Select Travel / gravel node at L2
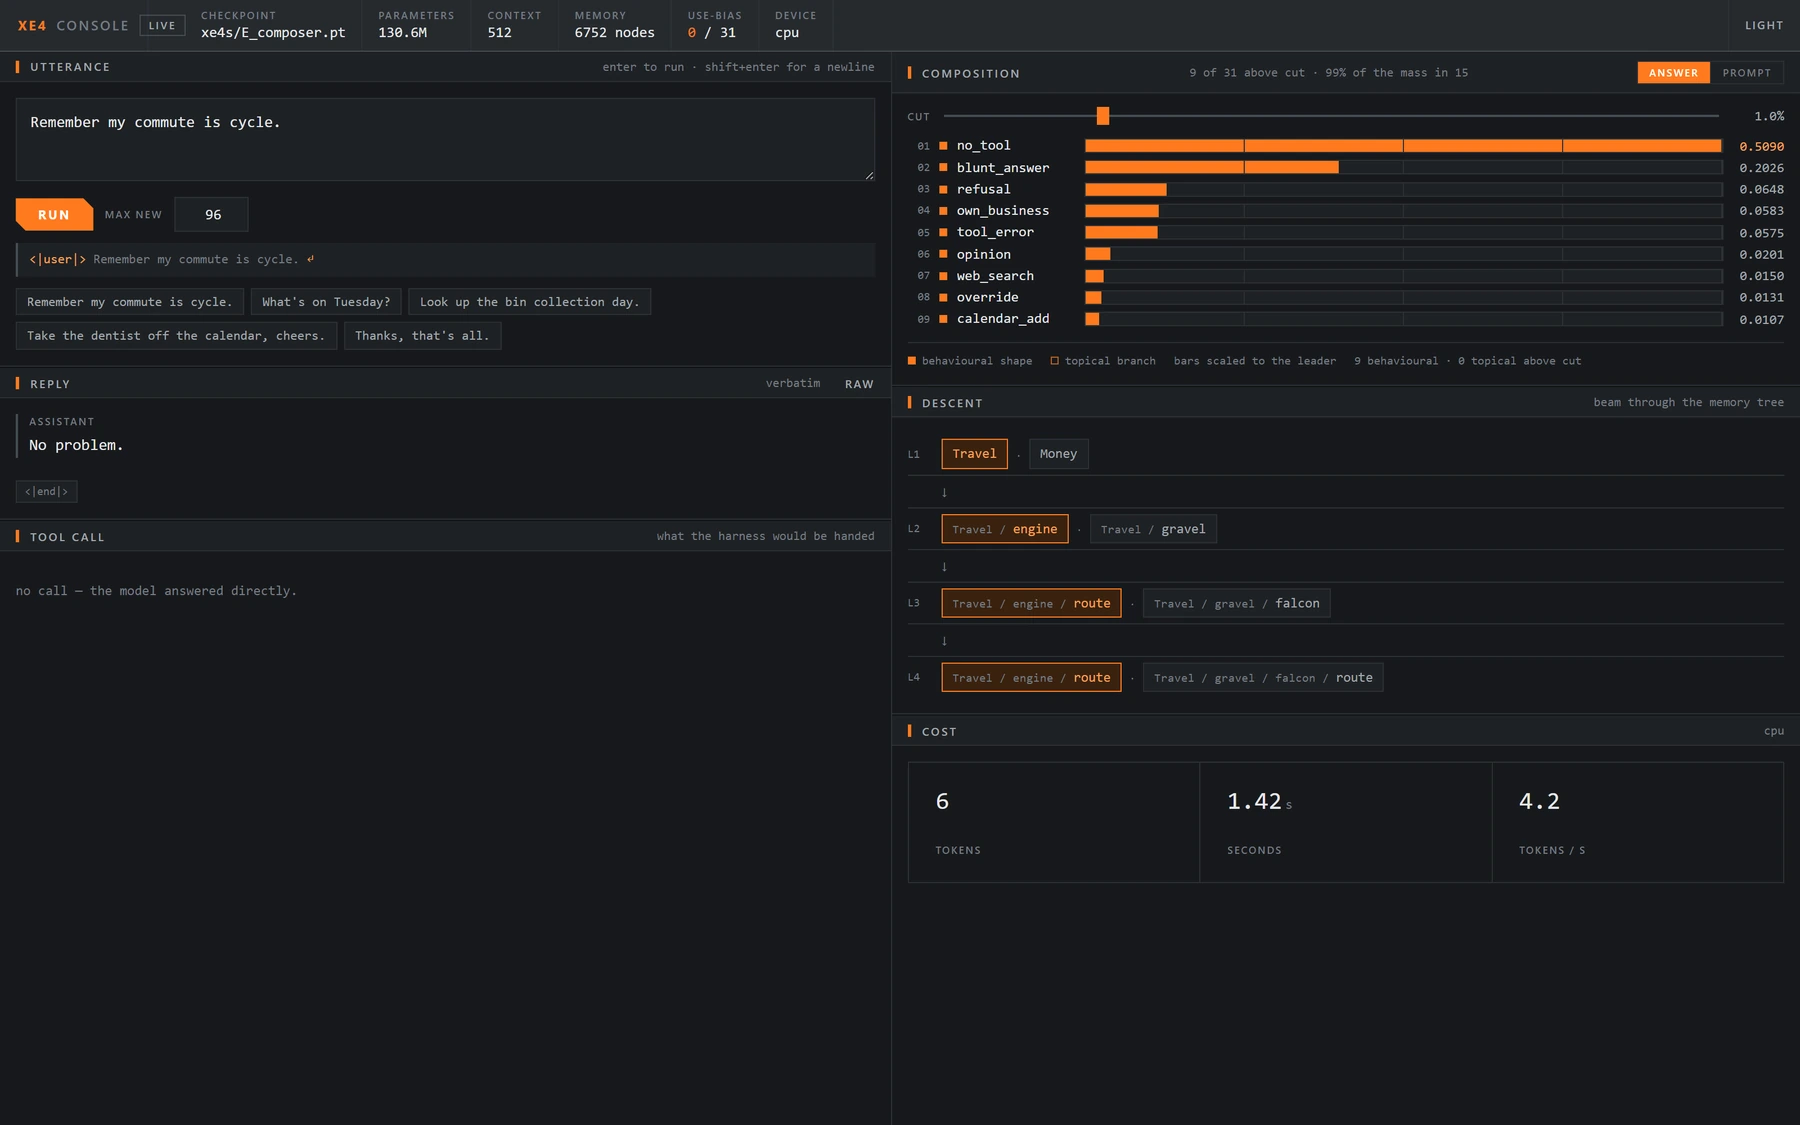Screen dimensions: 1800x1125 pyautogui.click(x=1153, y=529)
